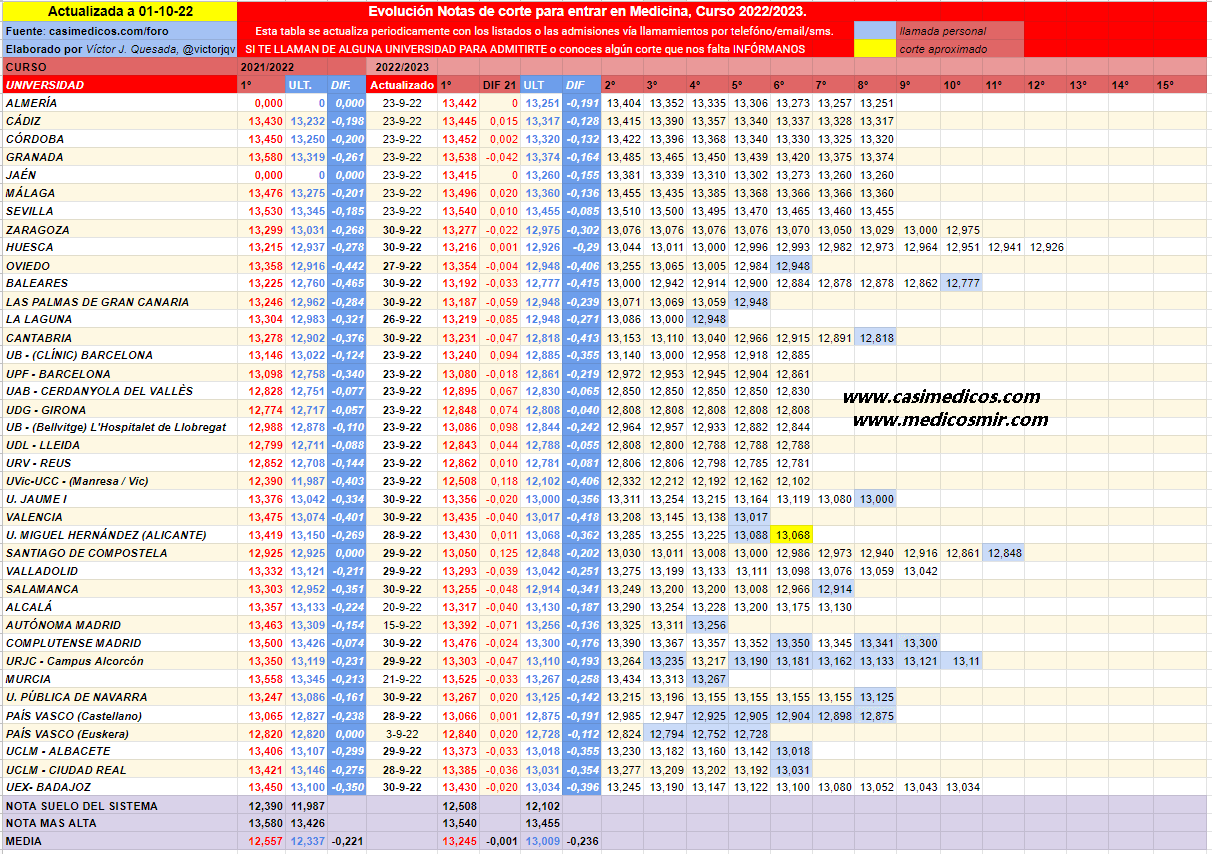Select the 'UB - (Bellvitge) L'Hospitalet de Llobregat' row label
Viewport: 1212px width, 854px height.
tap(119, 427)
